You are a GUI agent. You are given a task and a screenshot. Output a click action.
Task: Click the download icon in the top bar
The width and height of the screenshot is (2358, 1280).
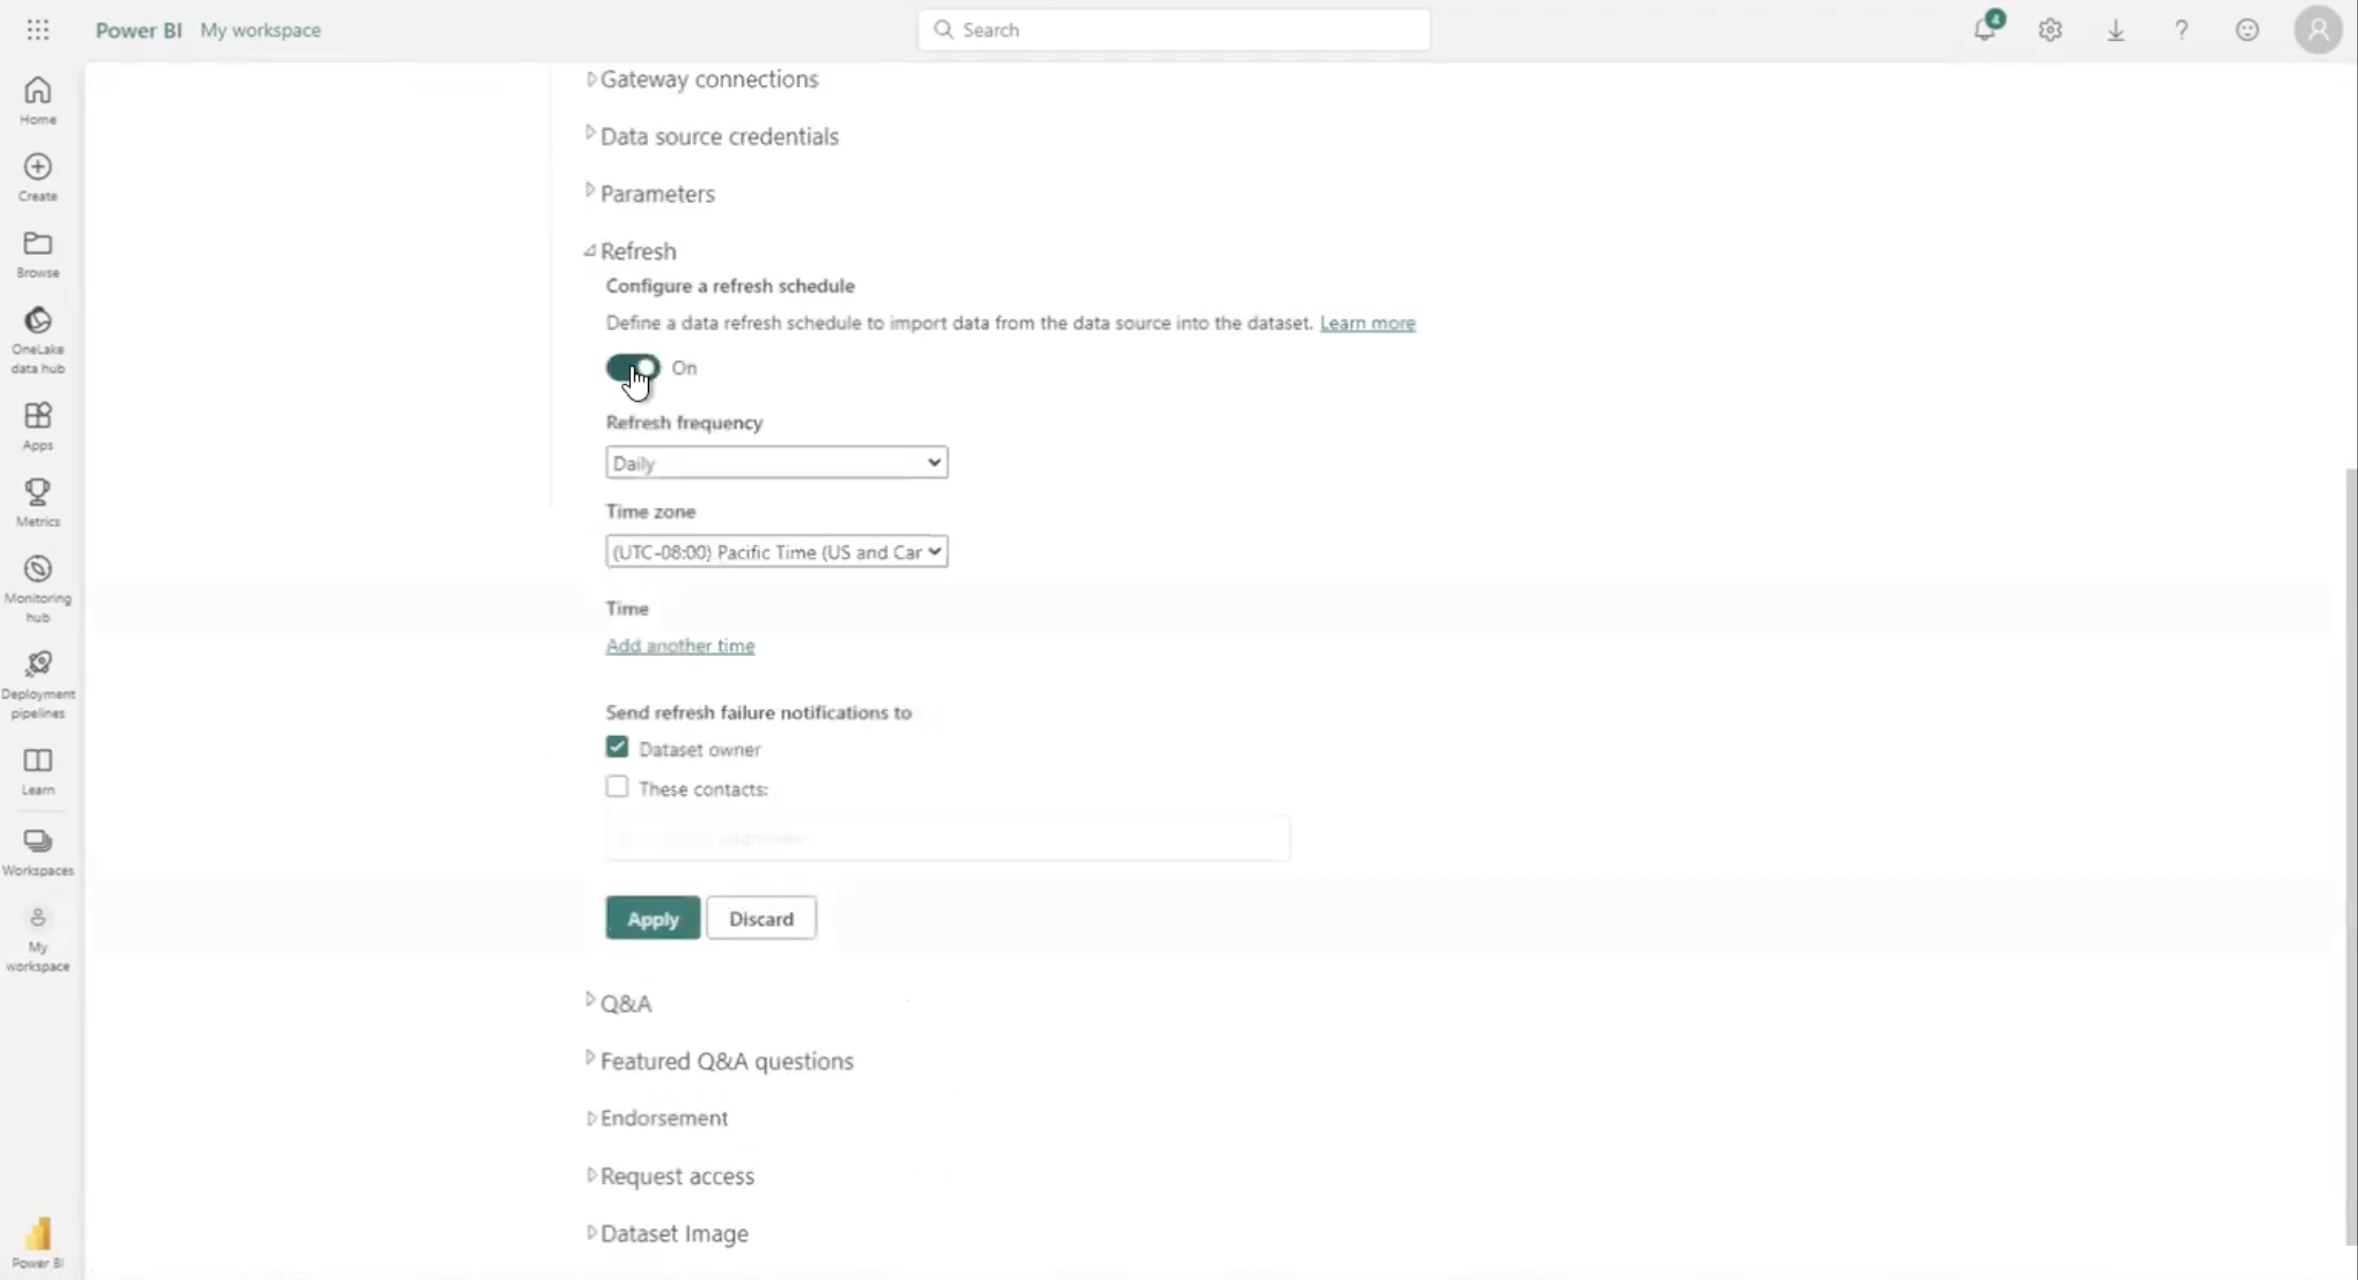coord(2115,30)
